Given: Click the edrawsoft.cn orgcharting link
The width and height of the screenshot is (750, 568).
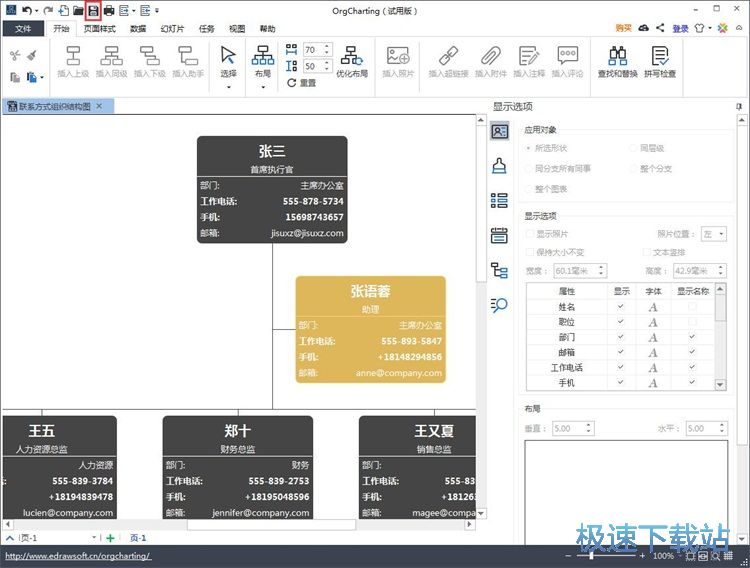Looking at the screenshot, I should (78, 556).
